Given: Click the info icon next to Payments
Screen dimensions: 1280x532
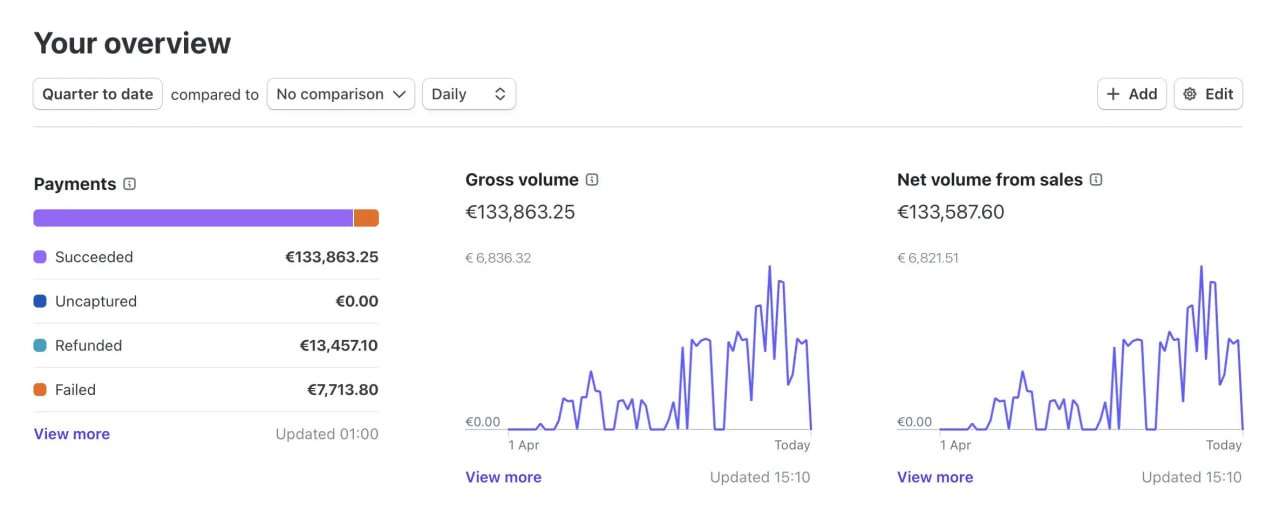Looking at the screenshot, I should pyautogui.click(x=129, y=184).
